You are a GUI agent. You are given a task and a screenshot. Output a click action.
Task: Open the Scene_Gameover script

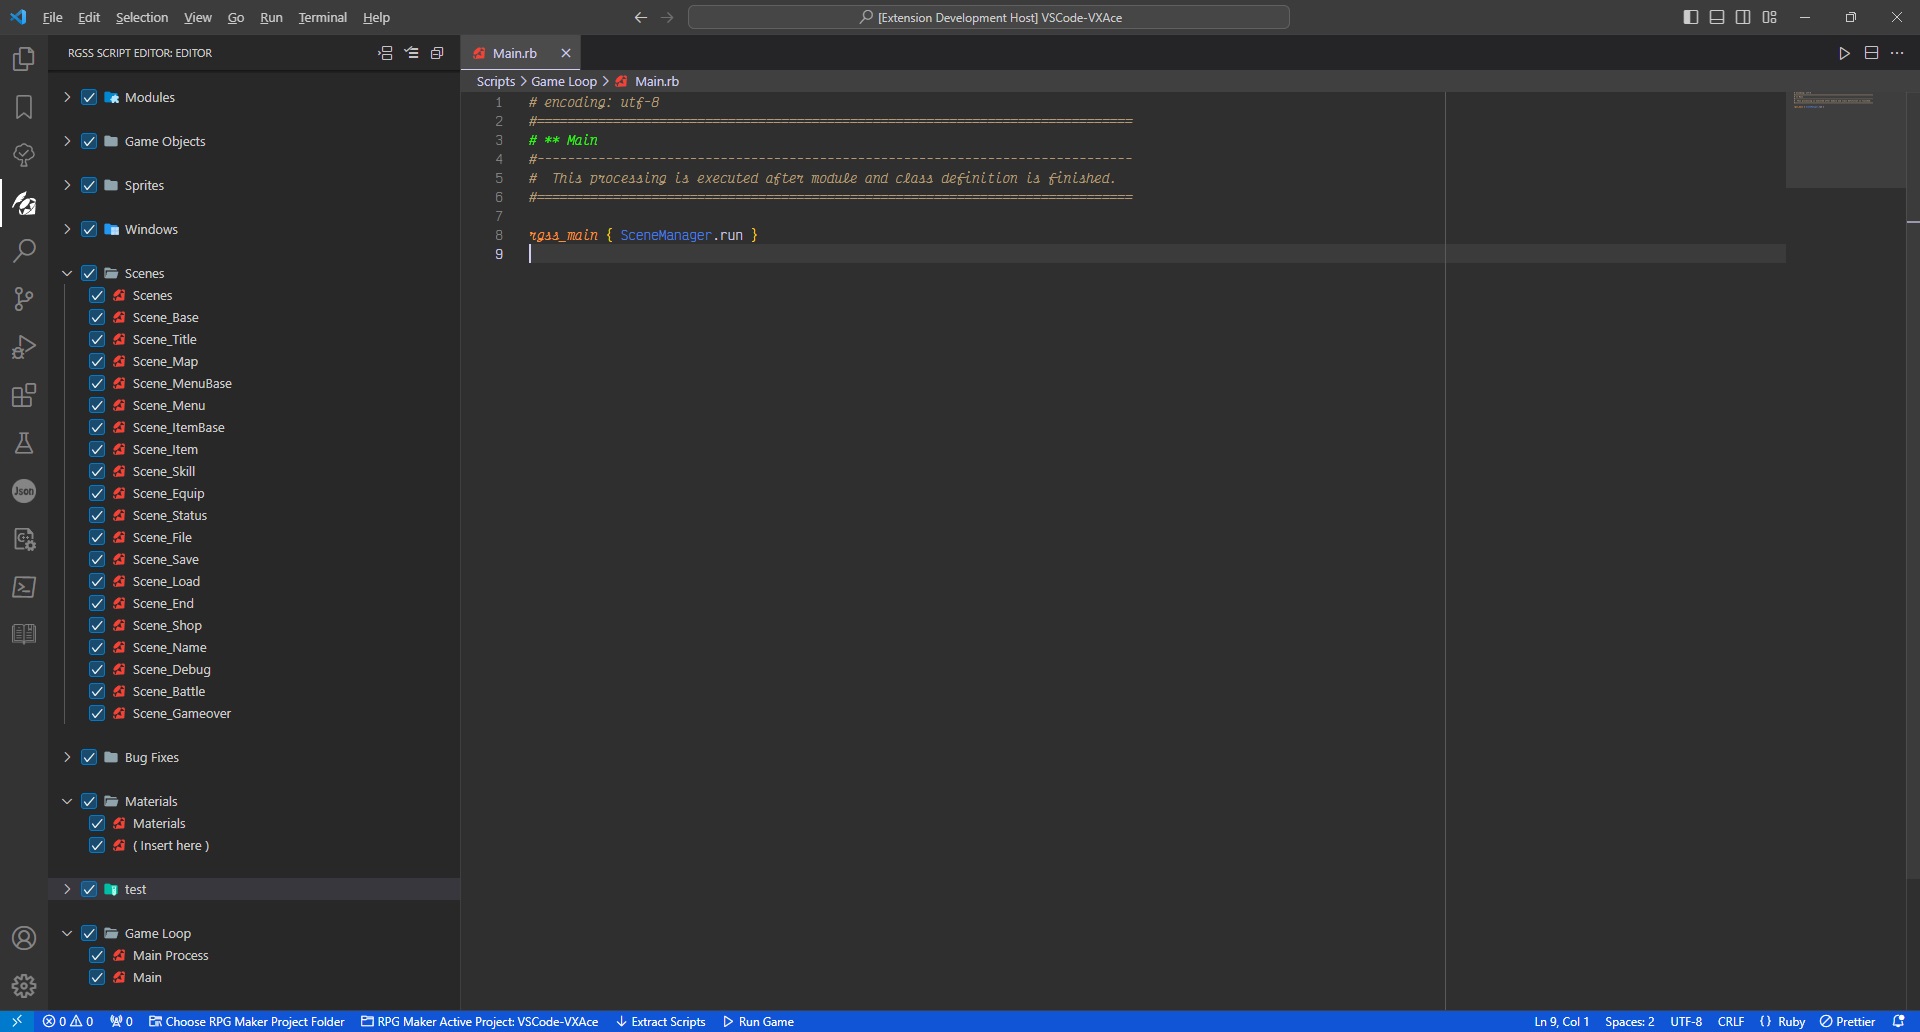click(x=181, y=713)
